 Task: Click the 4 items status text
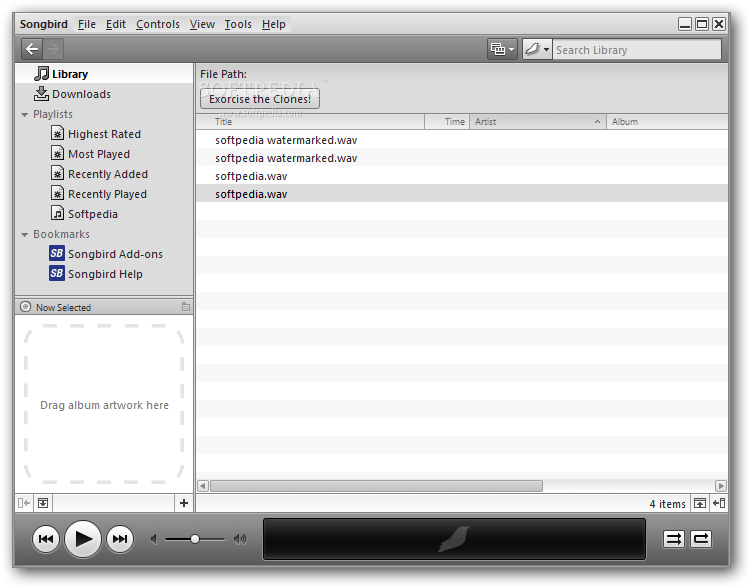click(667, 504)
